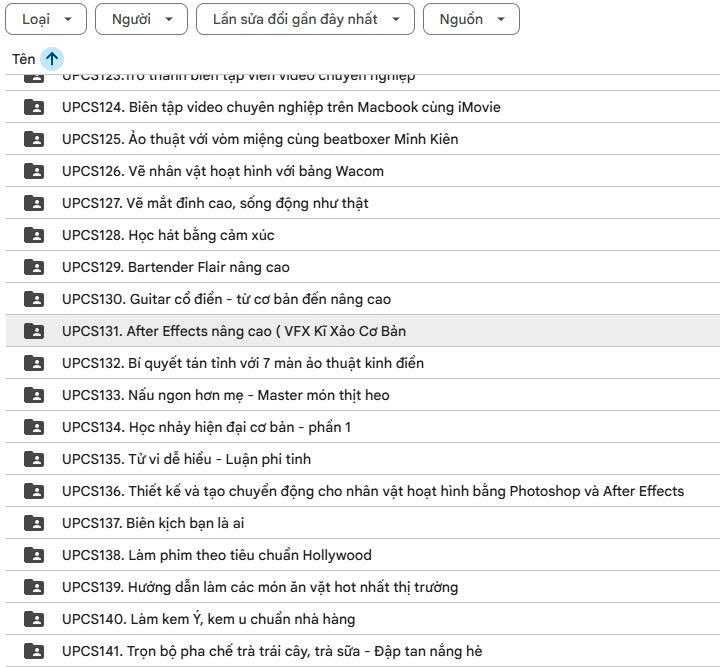The width and height of the screenshot is (720, 667).
Task: Open the Người filter dropdown
Action: pos(141,19)
